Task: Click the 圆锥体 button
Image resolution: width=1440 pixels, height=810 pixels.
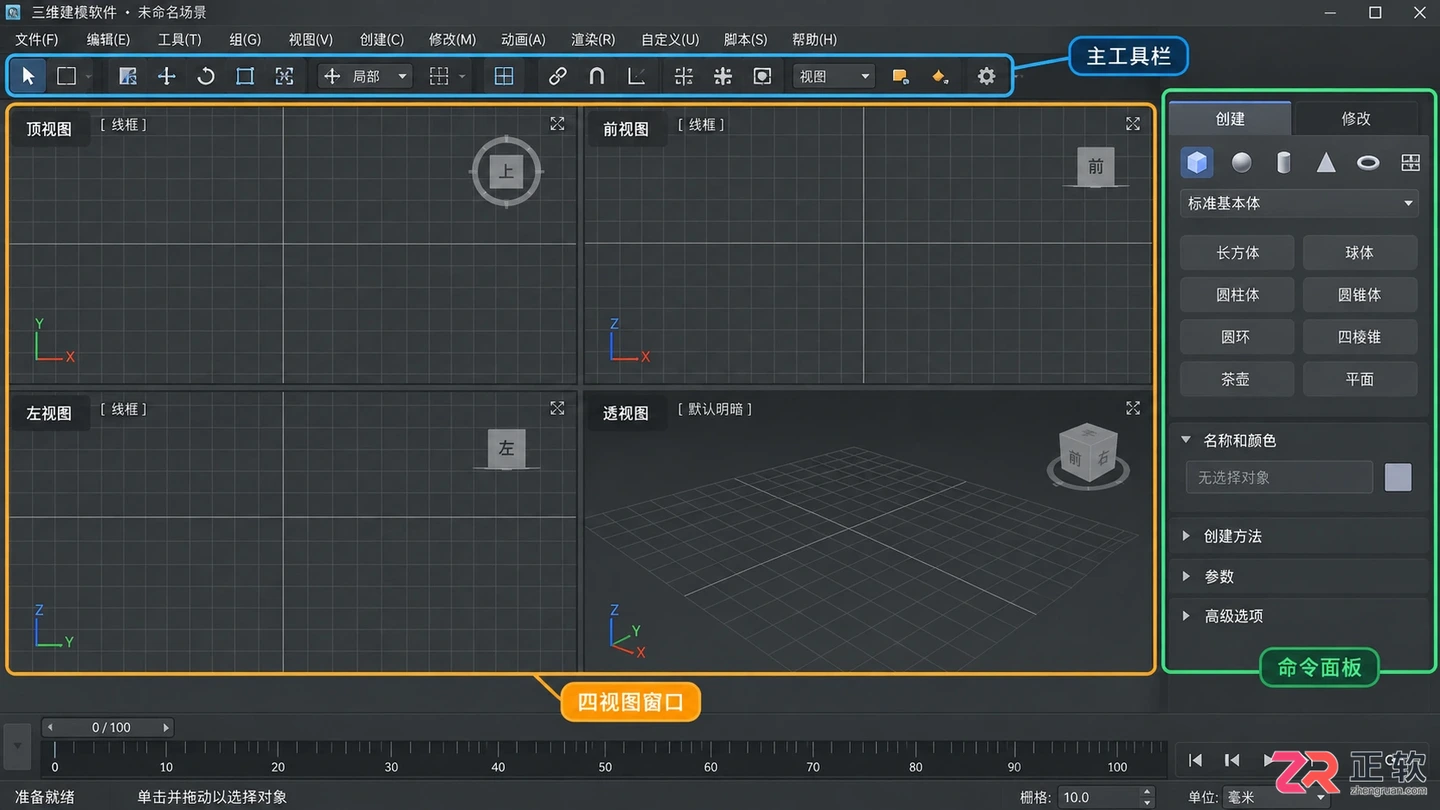Action: coord(1360,295)
